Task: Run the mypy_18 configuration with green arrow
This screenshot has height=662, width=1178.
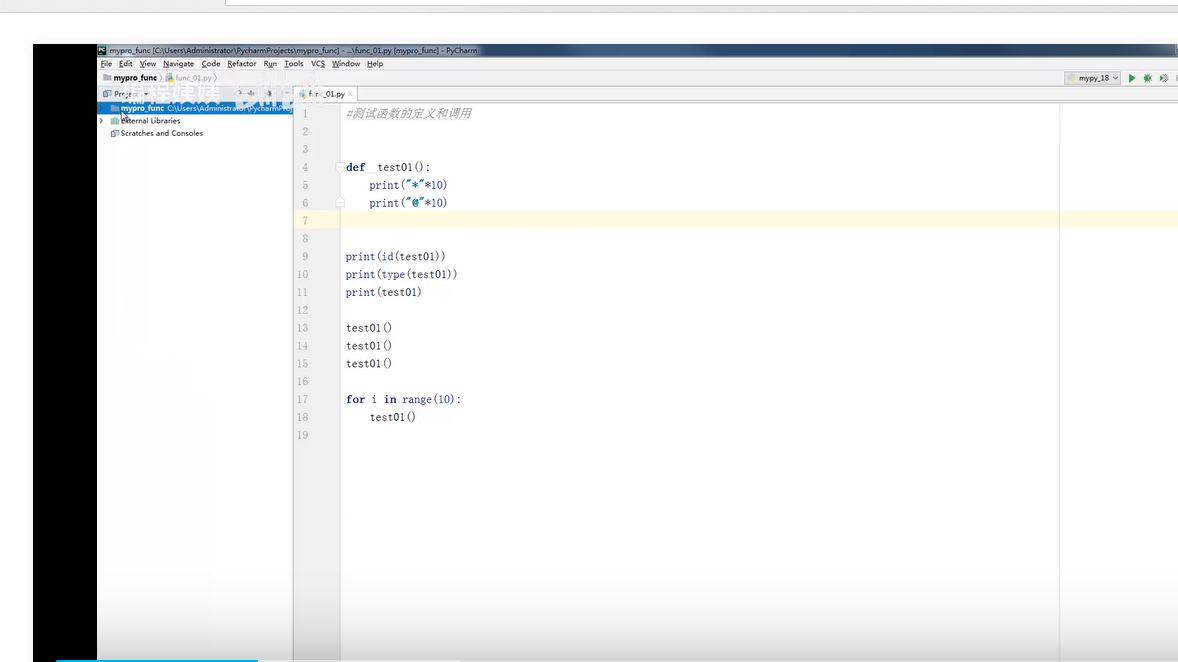Action: coord(1131,78)
